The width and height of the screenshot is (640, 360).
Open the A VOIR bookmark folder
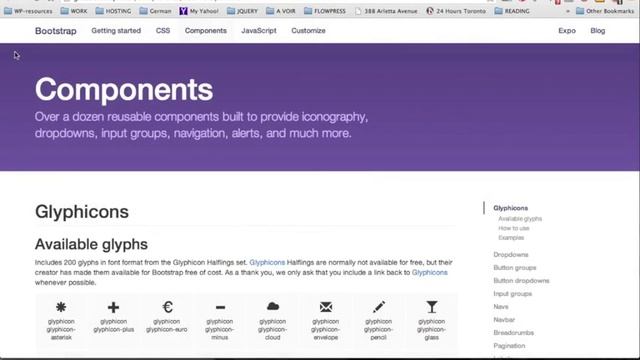(x=281, y=11)
